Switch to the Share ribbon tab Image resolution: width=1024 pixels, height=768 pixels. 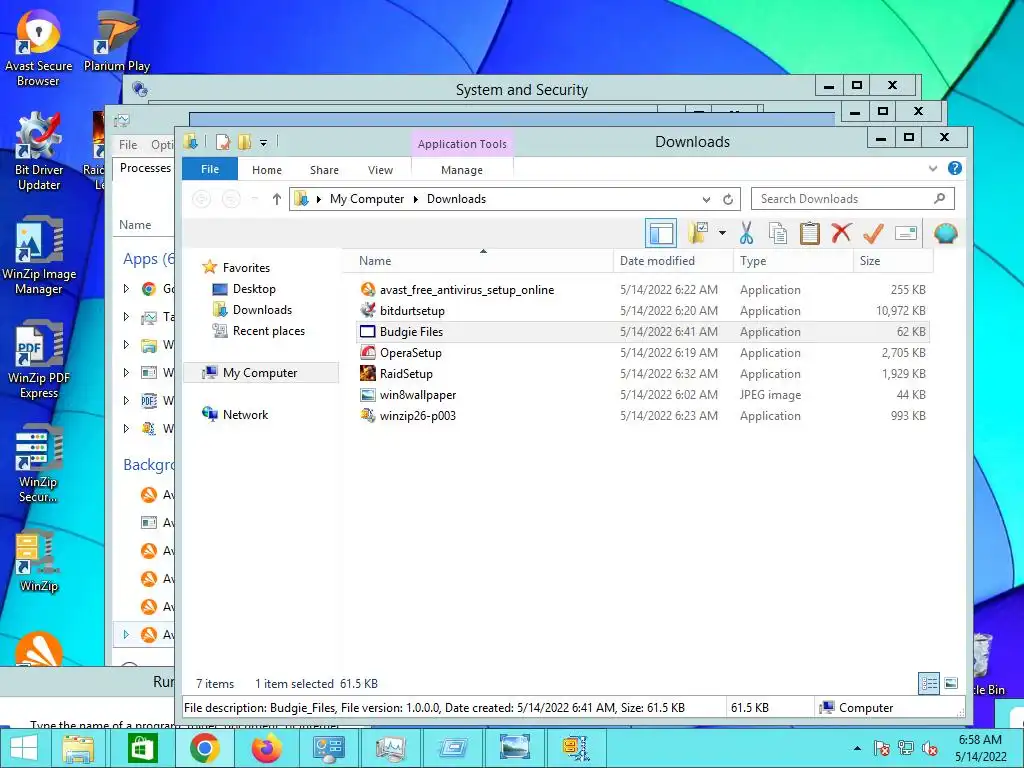(324, 170)
